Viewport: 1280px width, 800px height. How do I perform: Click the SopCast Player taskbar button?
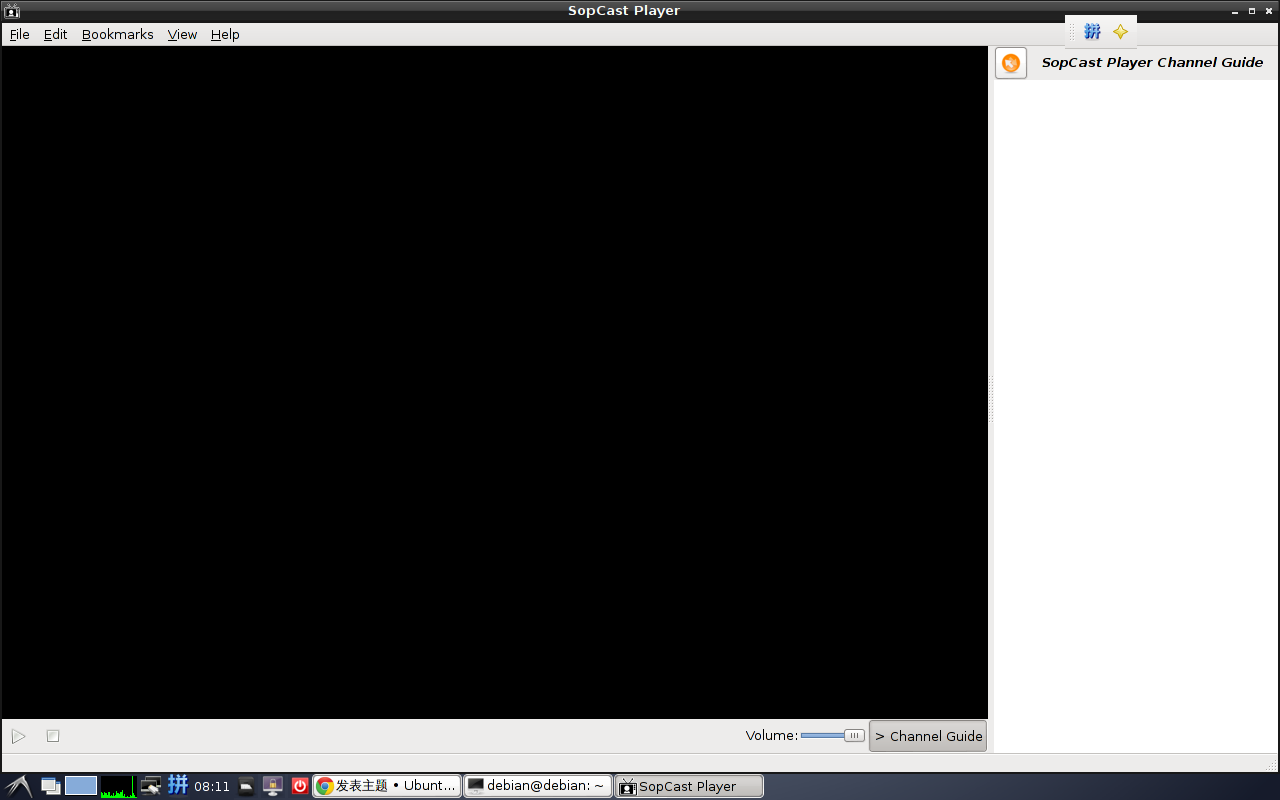[689, 786]
